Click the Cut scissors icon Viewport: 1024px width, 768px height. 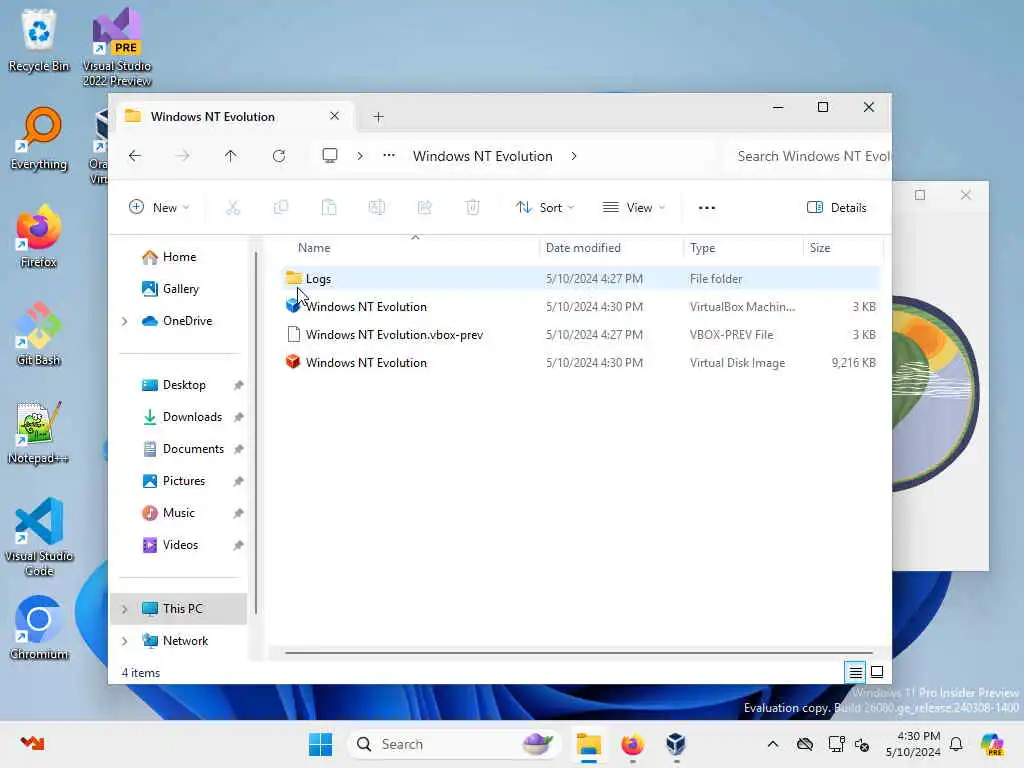(x=232, y=208)
